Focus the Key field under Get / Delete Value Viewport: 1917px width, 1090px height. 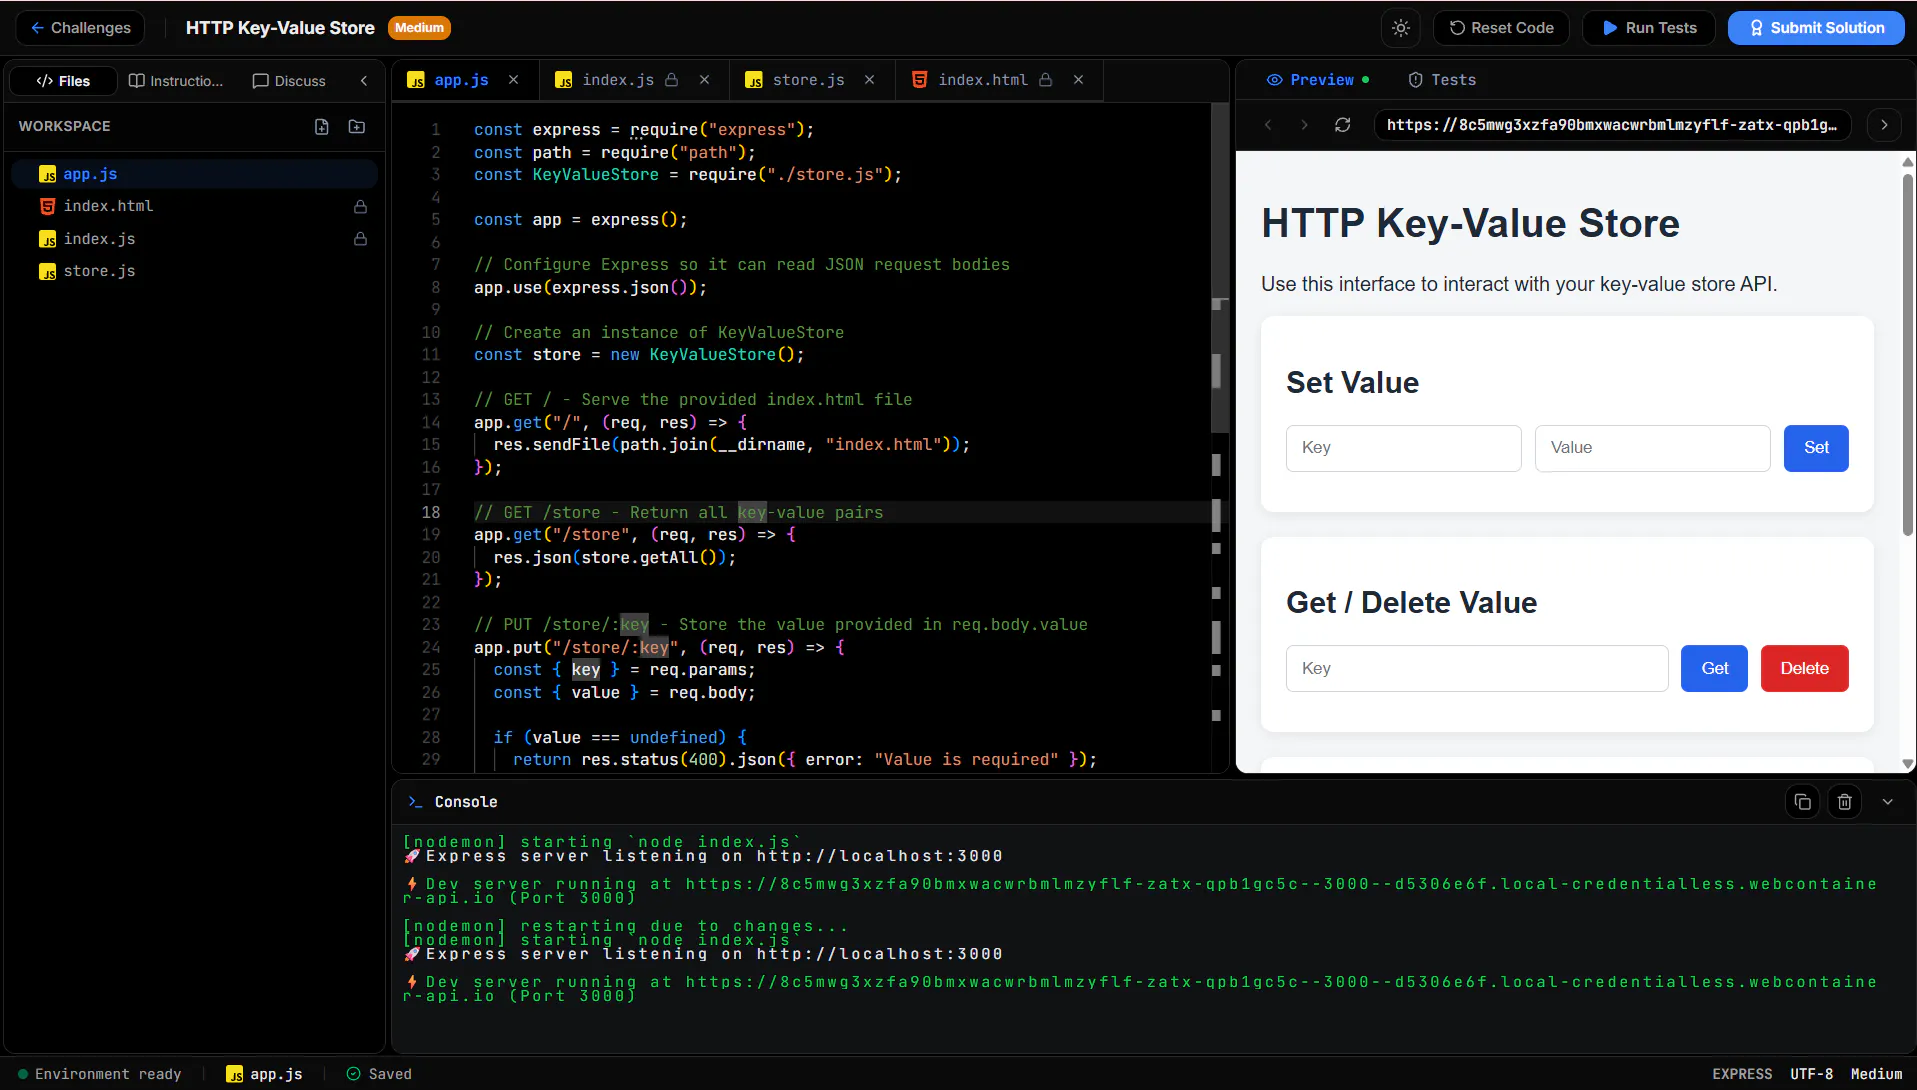click(x=1477, y=668)
